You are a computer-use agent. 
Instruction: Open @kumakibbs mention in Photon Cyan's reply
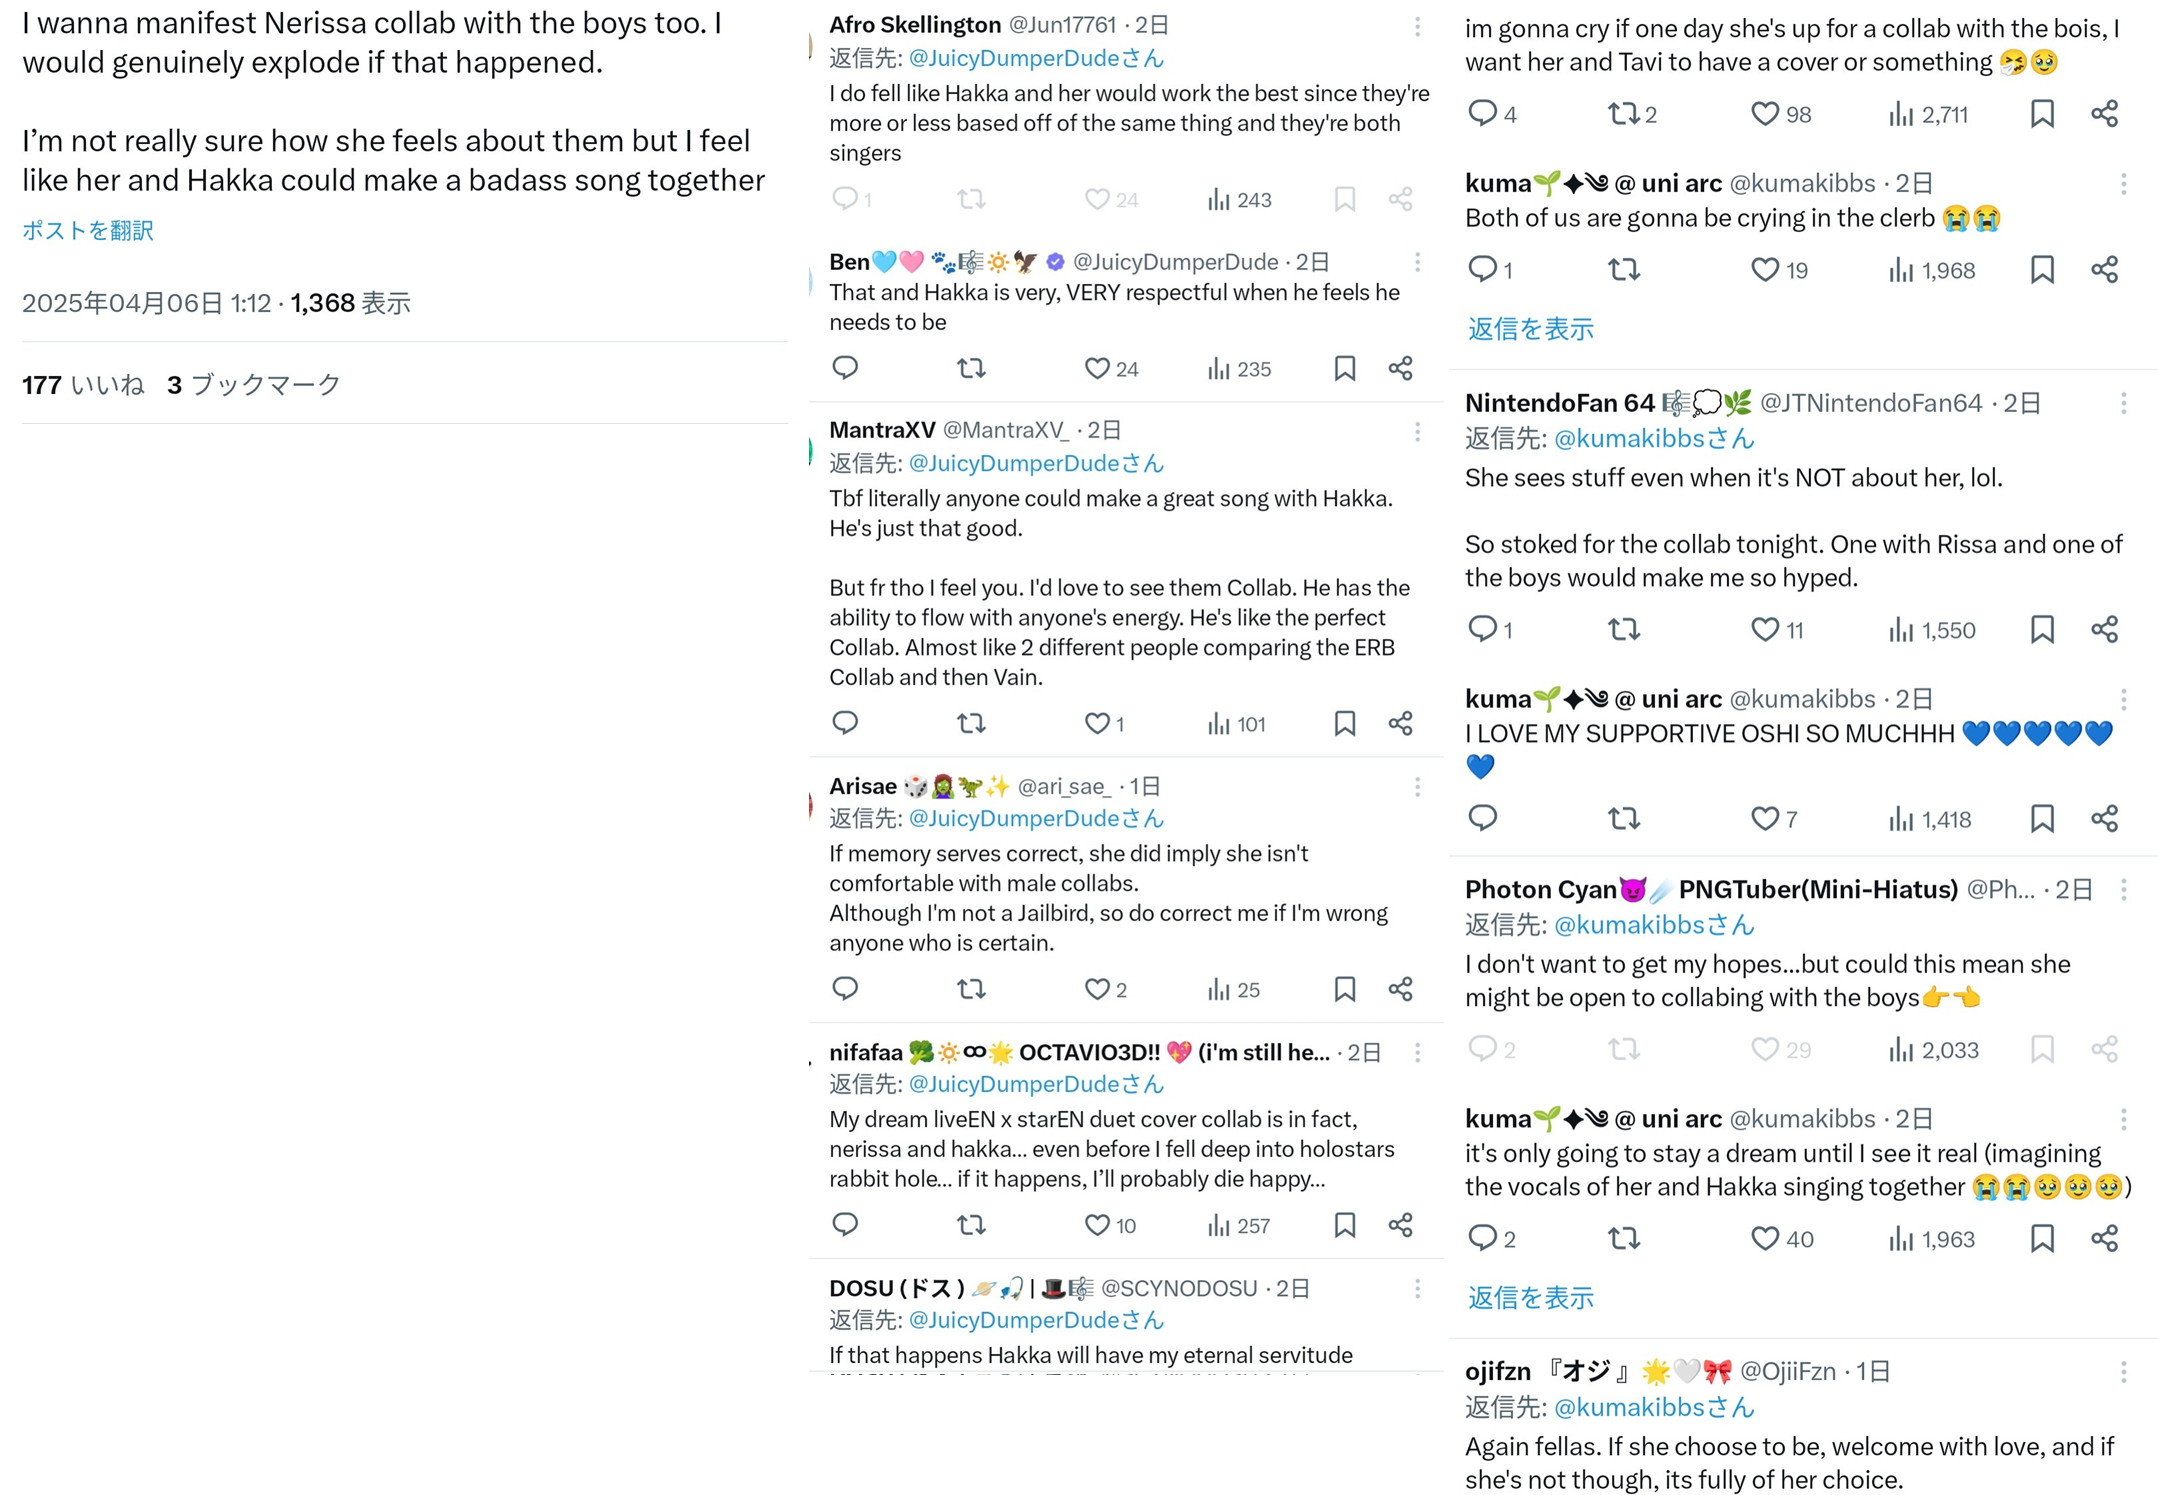point(1654,925)
